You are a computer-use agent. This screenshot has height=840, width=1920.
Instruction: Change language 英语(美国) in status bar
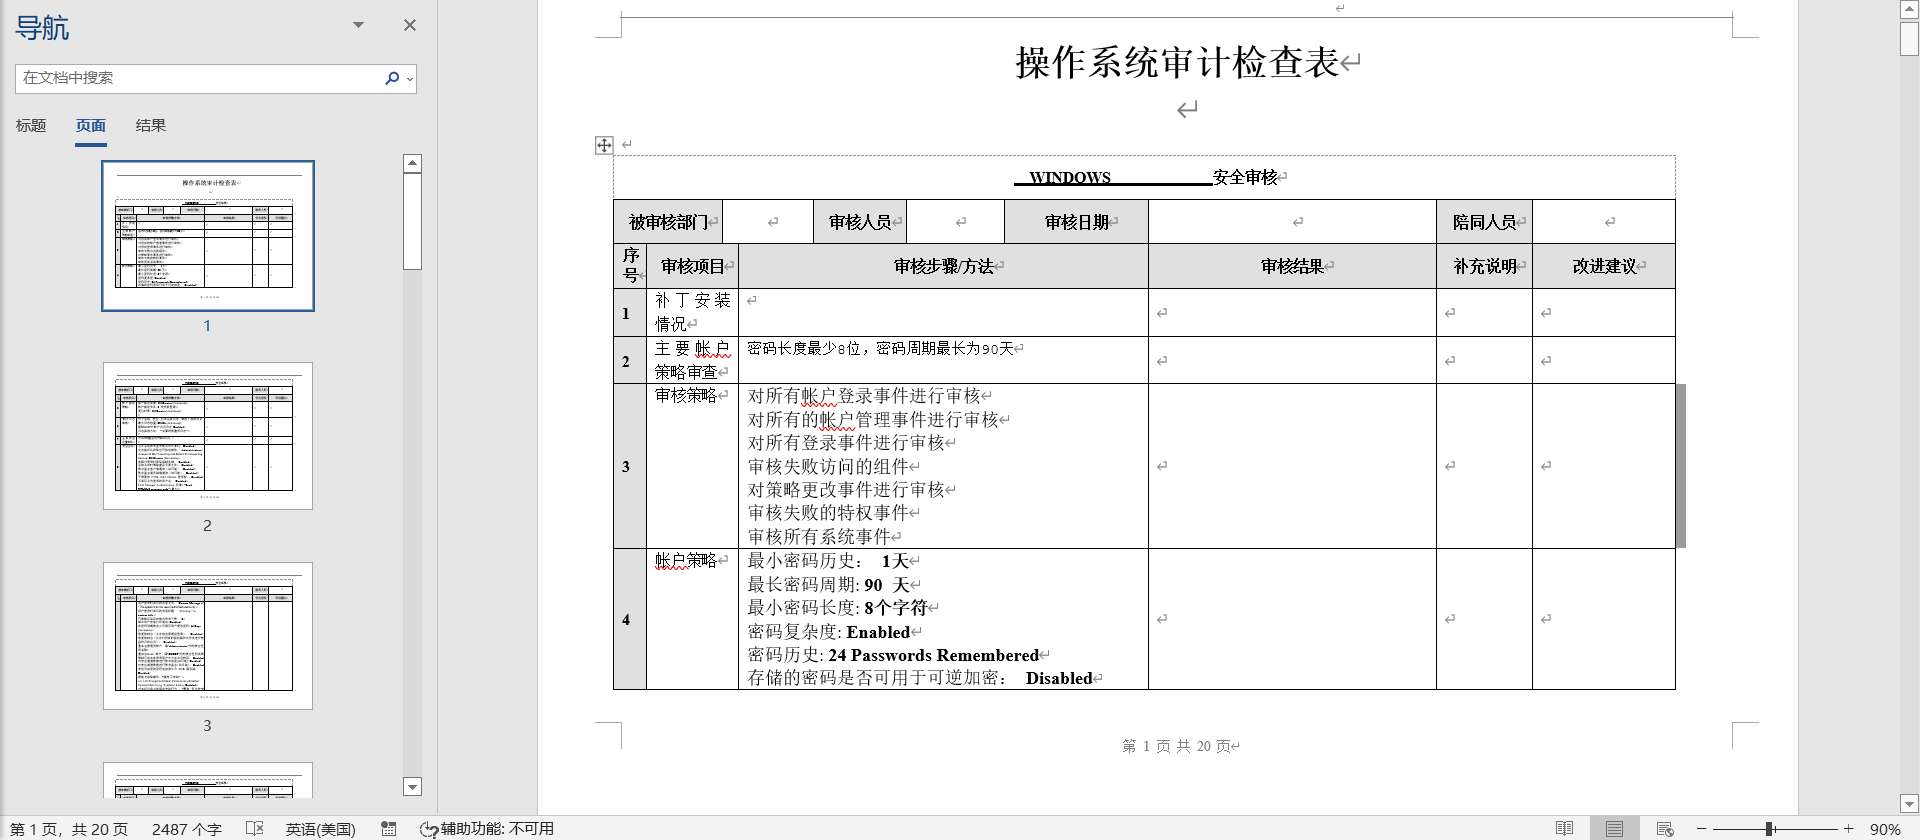tap(320, 829)
